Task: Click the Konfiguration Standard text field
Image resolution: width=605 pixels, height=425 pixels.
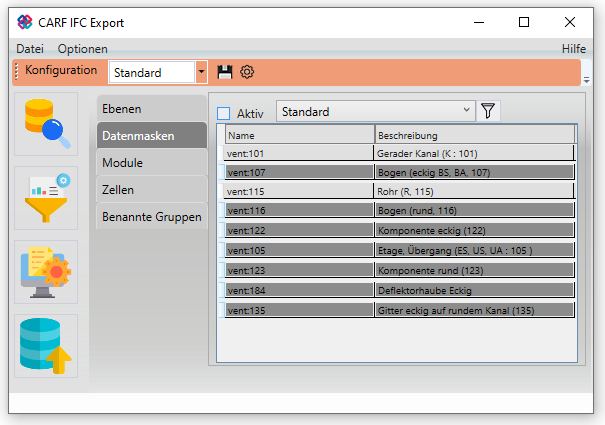Action: coord(152,72)
